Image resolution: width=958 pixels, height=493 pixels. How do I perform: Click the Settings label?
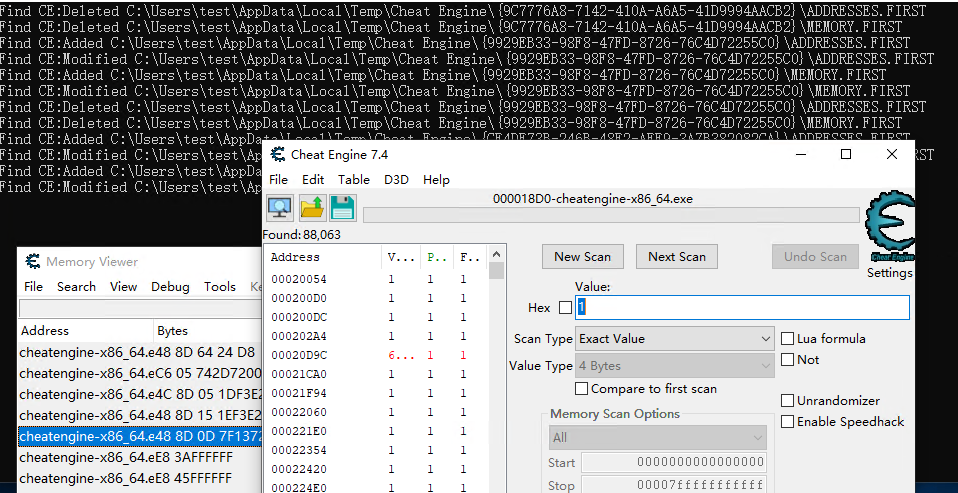point(890,272)
